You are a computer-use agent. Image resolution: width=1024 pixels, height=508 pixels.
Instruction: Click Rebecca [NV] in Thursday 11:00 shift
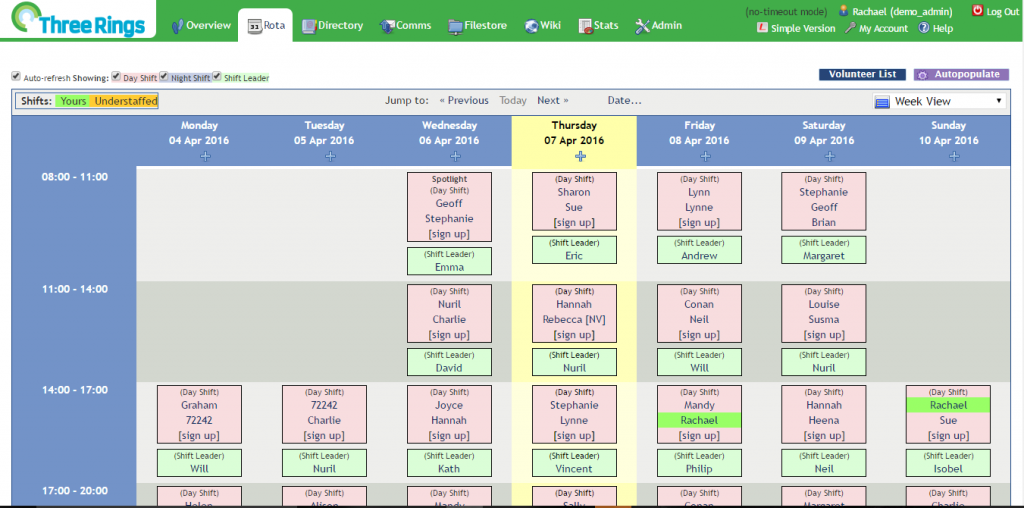[x=574, y=319]
